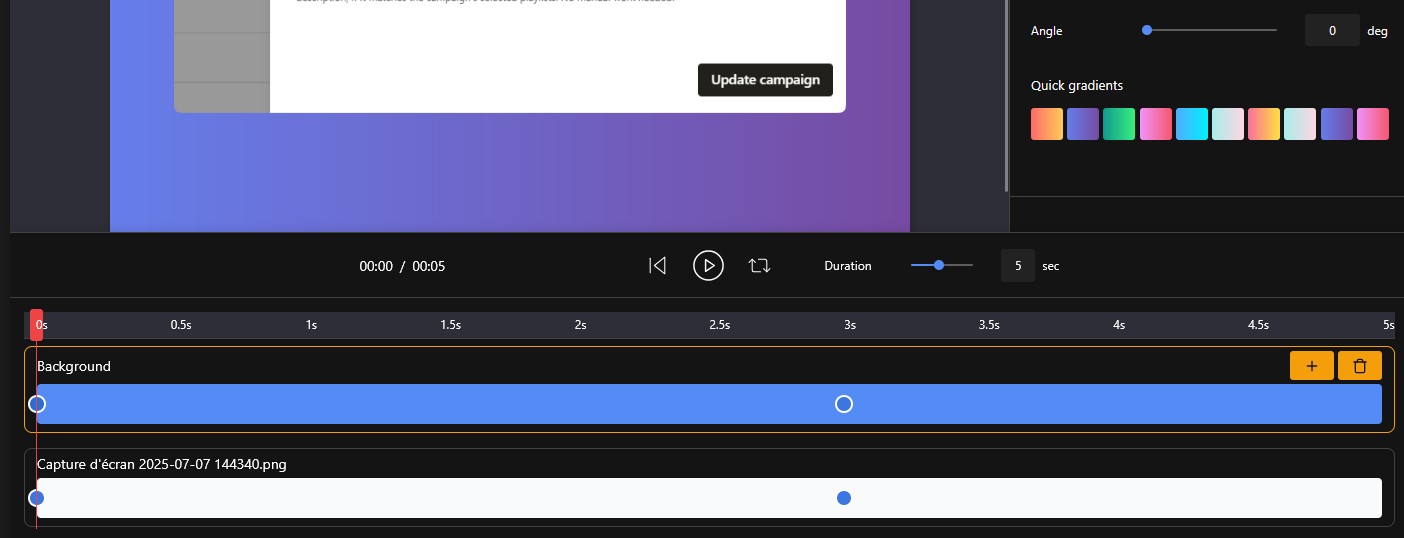The width and height of the screenshot is (1404, 538).
Task: Click the preview panel vertical scrollbar
Action: click(1006, 96)
